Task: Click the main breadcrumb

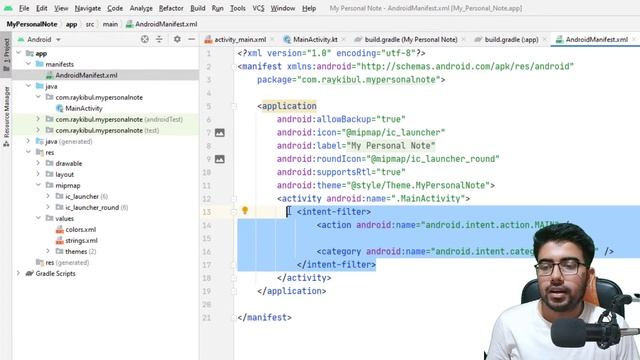Action: coord(110,24)
